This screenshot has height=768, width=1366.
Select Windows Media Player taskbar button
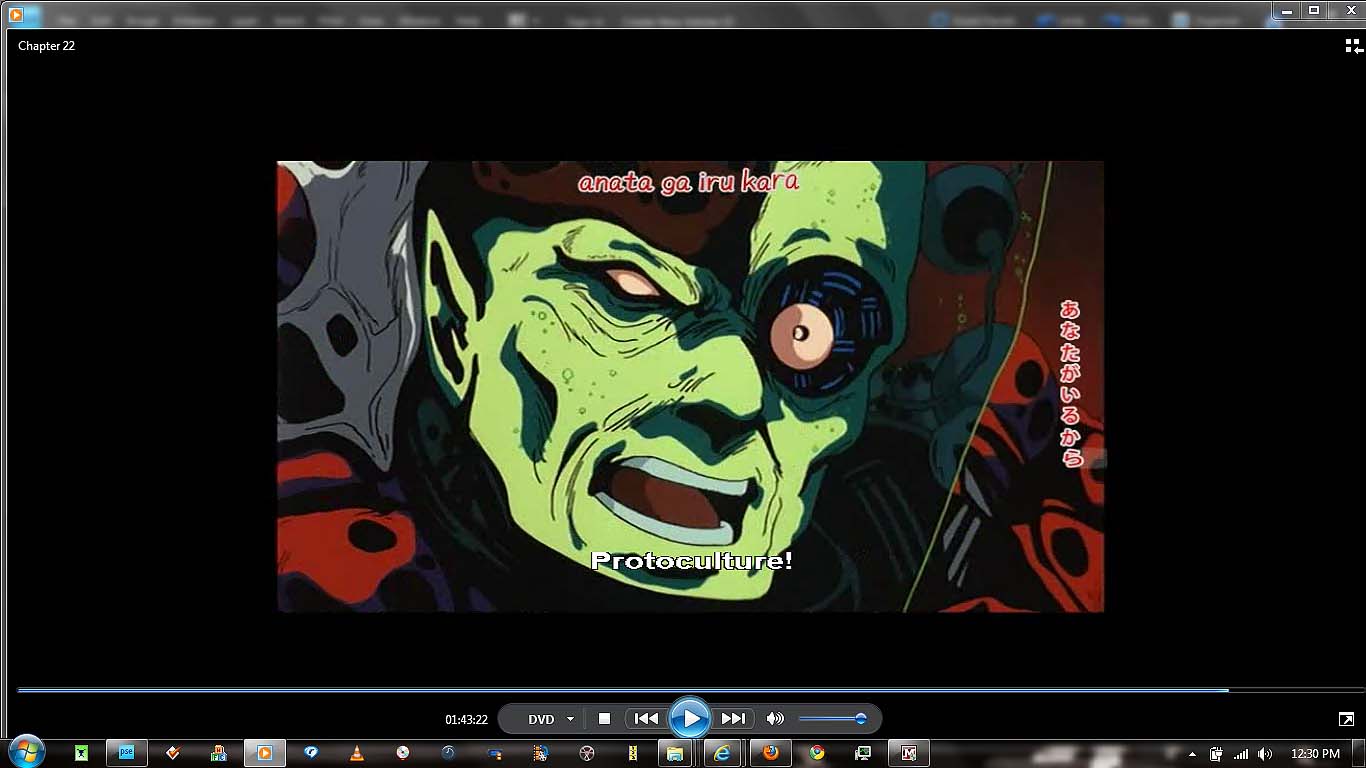point(265,753)
